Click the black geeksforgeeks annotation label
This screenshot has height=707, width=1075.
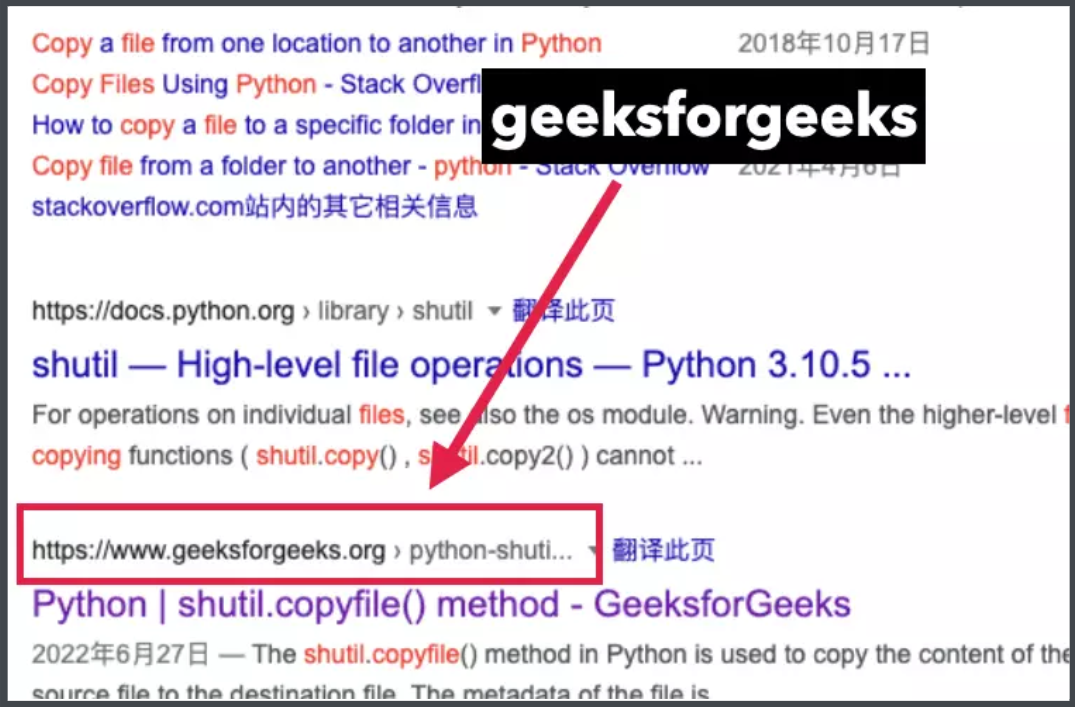703,116
